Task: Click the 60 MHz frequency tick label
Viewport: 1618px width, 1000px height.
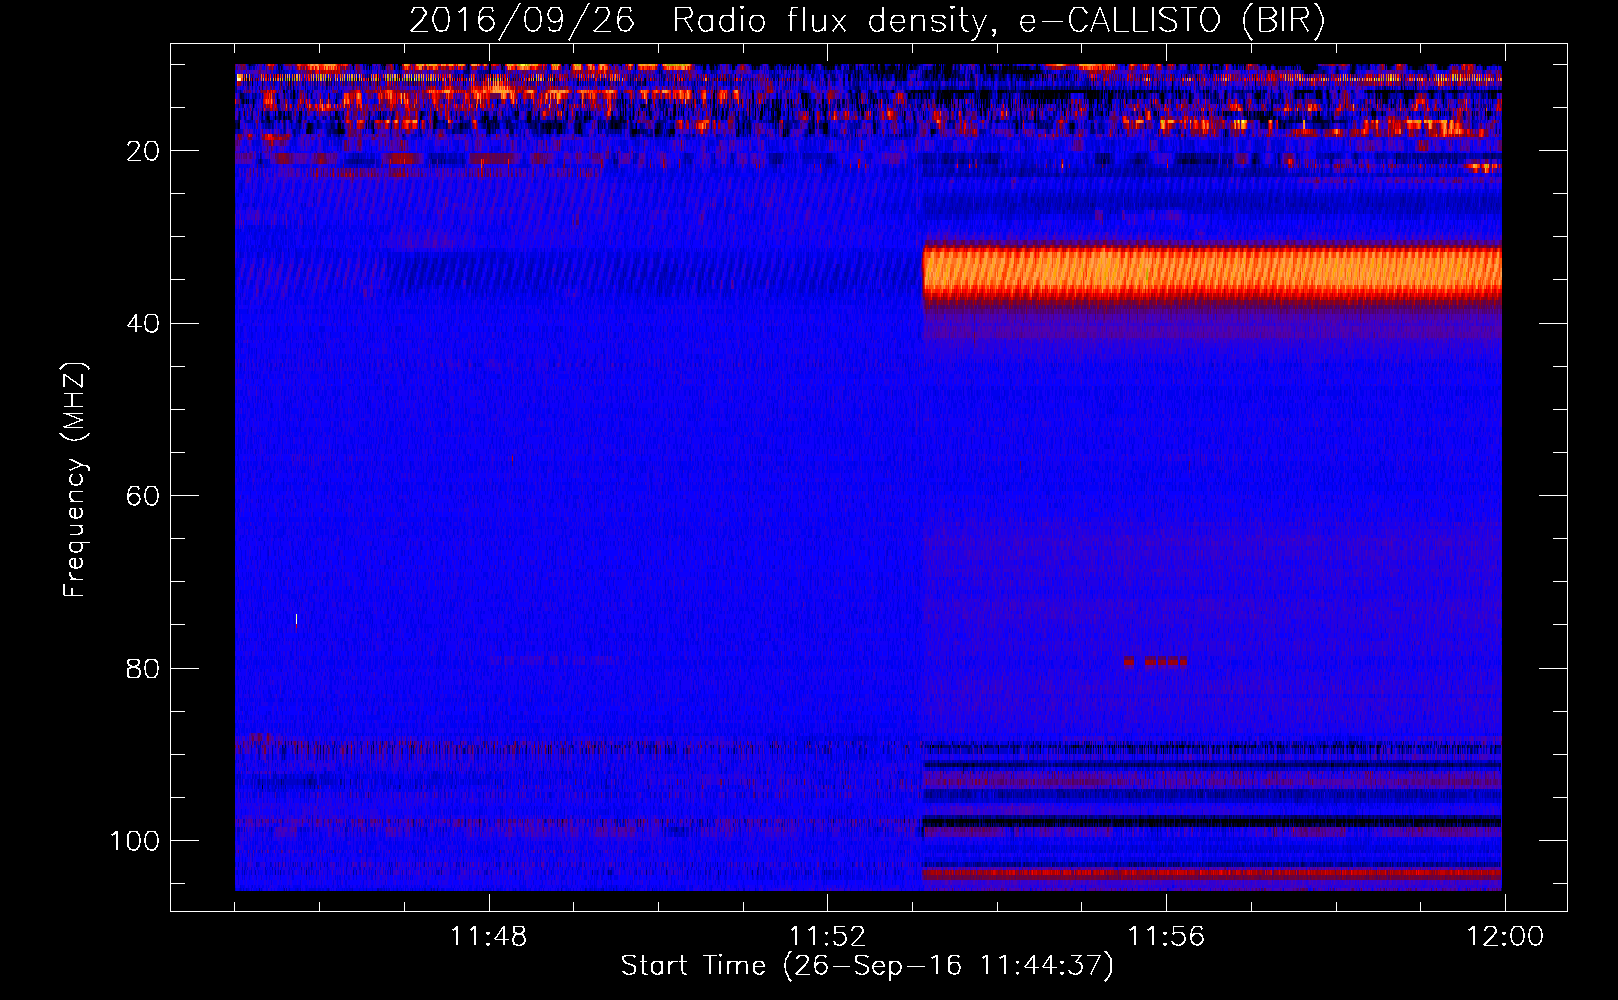Action: click(x=143, y=496)
